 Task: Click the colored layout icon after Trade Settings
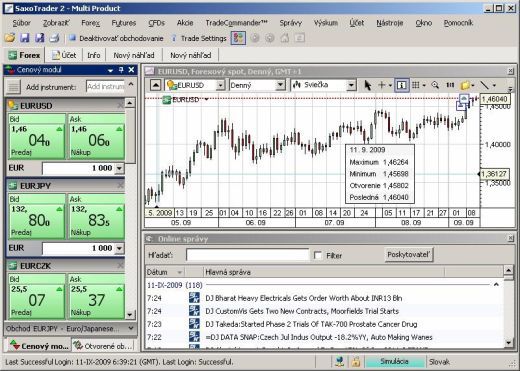click(238, 38)
